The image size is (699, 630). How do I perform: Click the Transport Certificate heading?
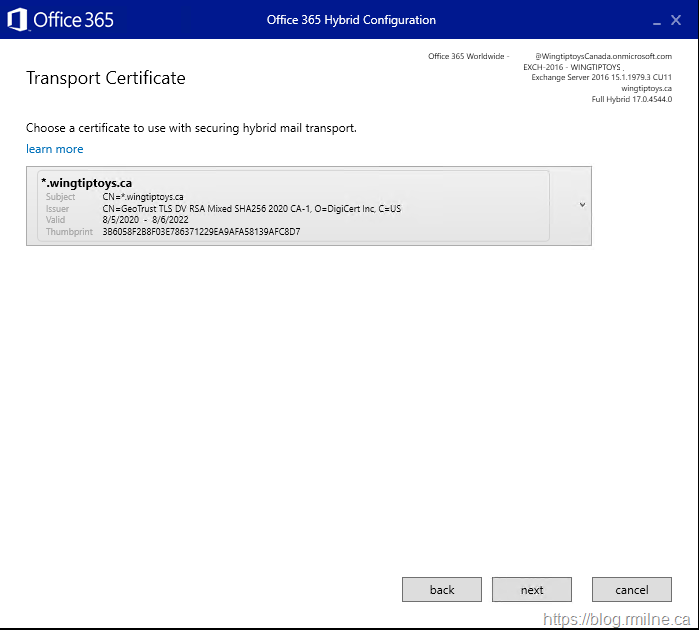tap(105, 78)
